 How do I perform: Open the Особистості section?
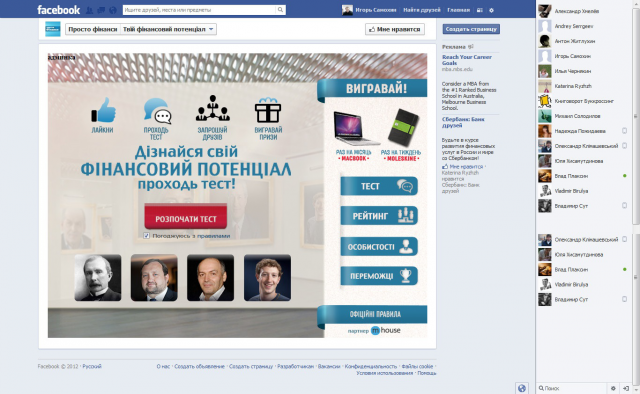click(379, 247)
